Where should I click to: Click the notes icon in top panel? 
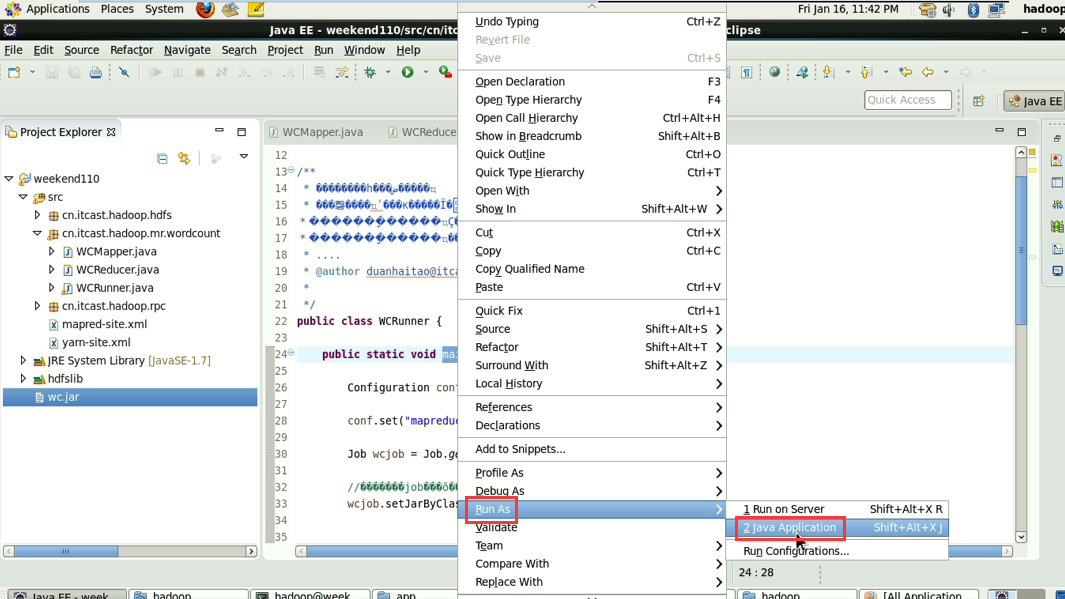[256, 10]
